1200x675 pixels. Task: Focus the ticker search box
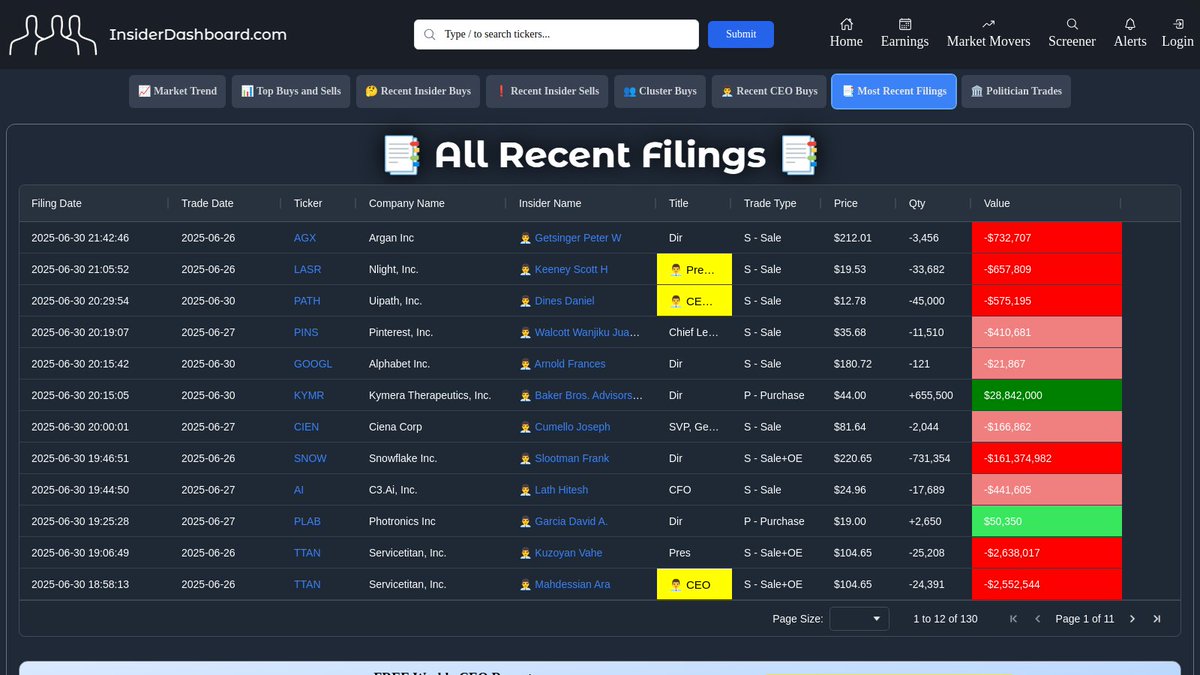click(556, 34)
